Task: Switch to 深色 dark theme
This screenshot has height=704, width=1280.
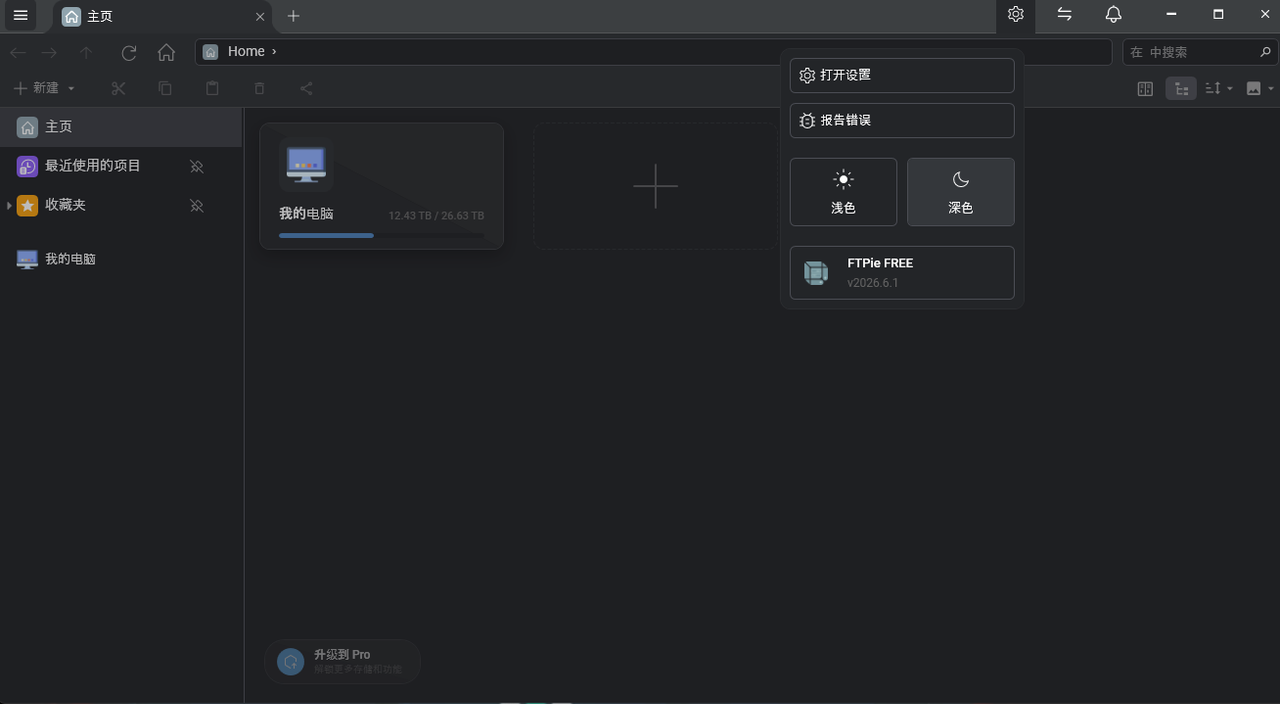Action: pos(960,192)
